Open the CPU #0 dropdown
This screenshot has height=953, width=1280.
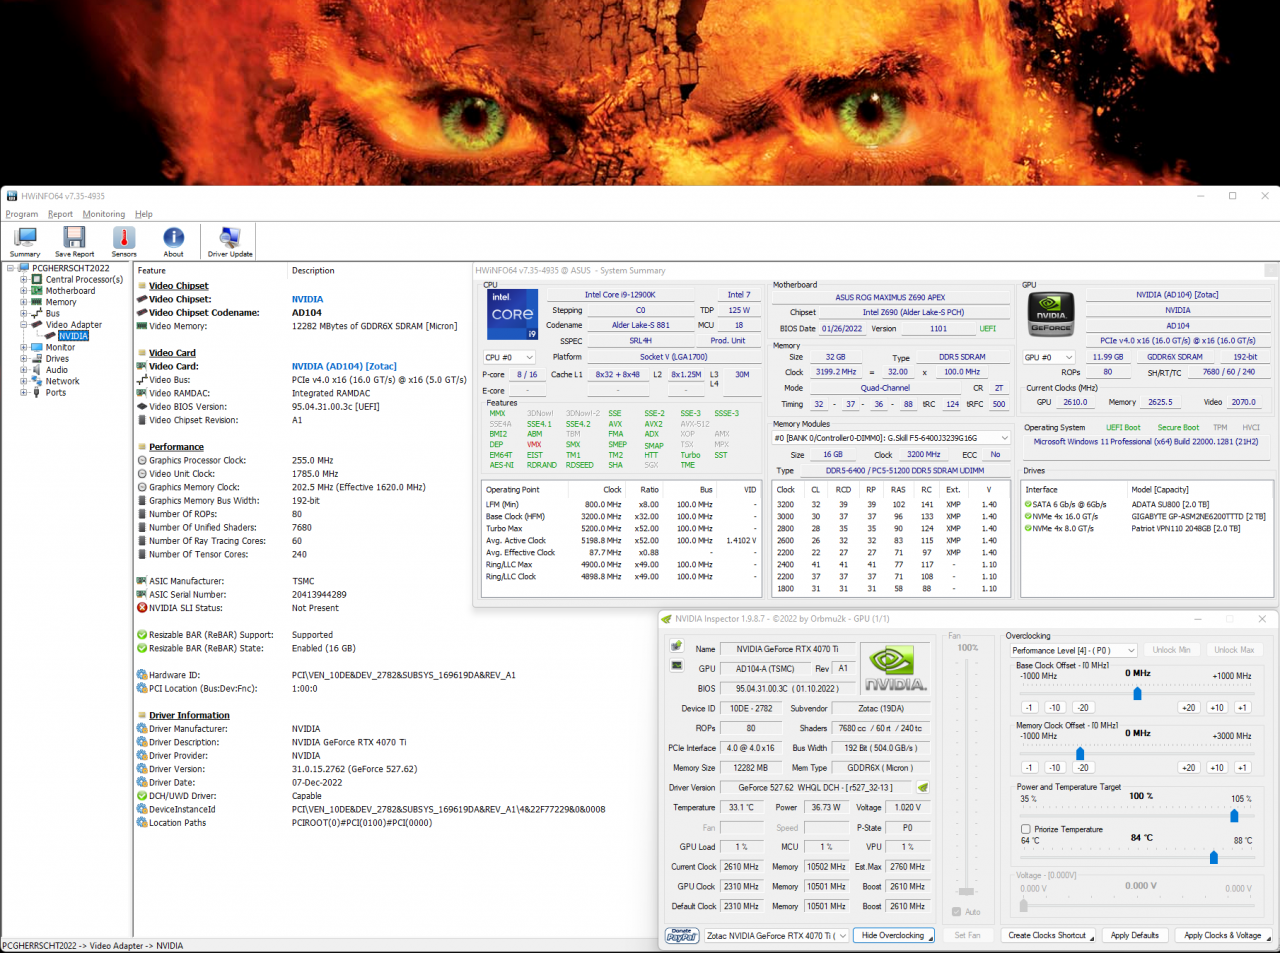[x=510, y=357]
